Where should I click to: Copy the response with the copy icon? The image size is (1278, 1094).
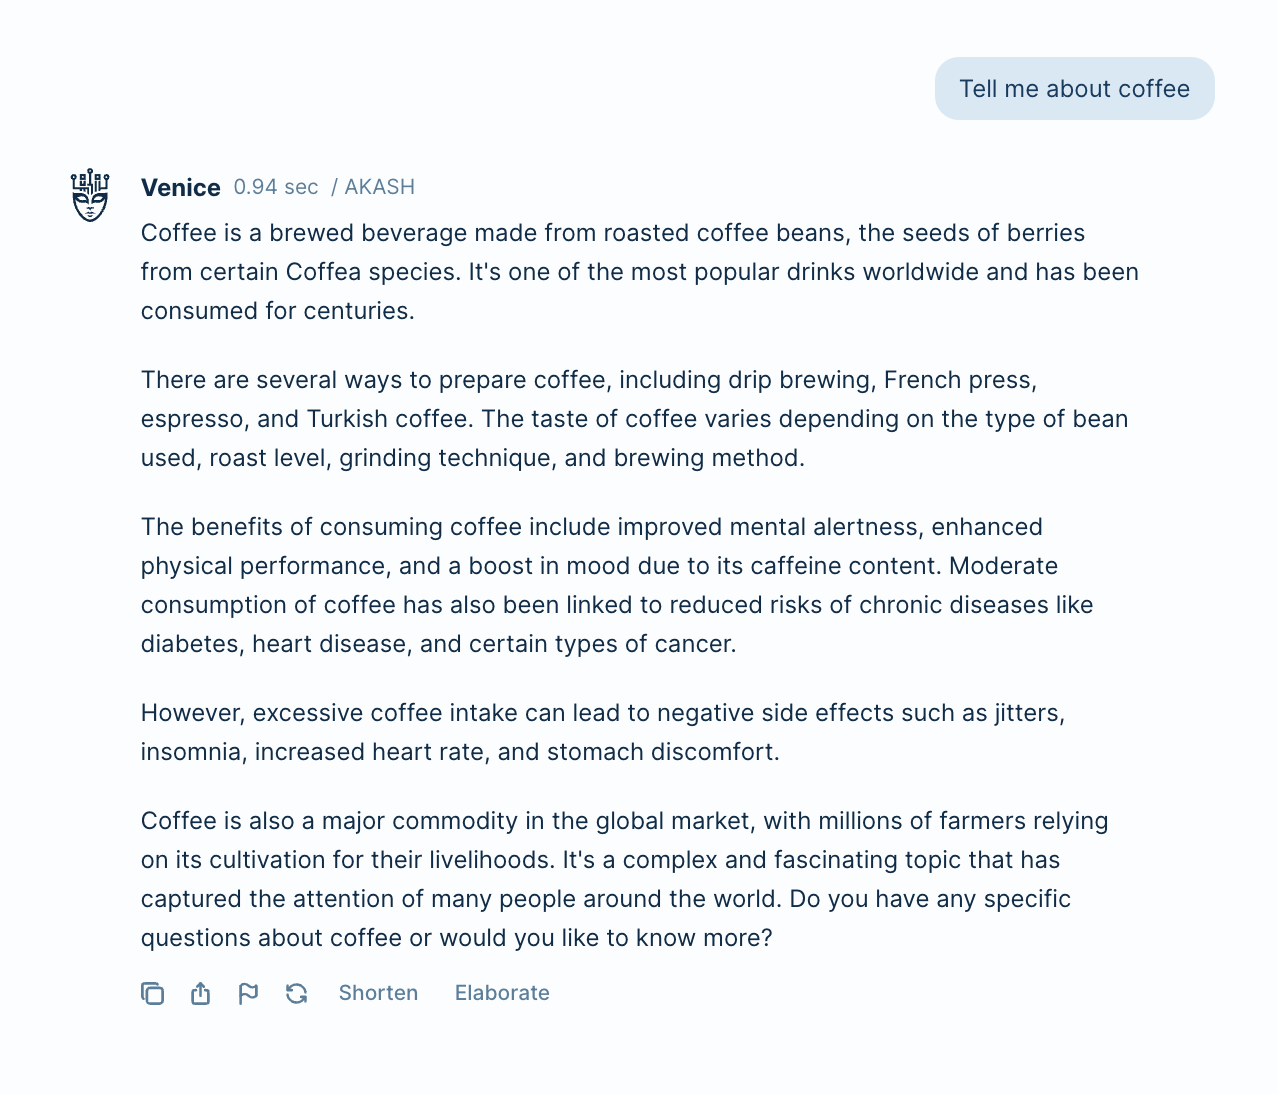(152, 993)
